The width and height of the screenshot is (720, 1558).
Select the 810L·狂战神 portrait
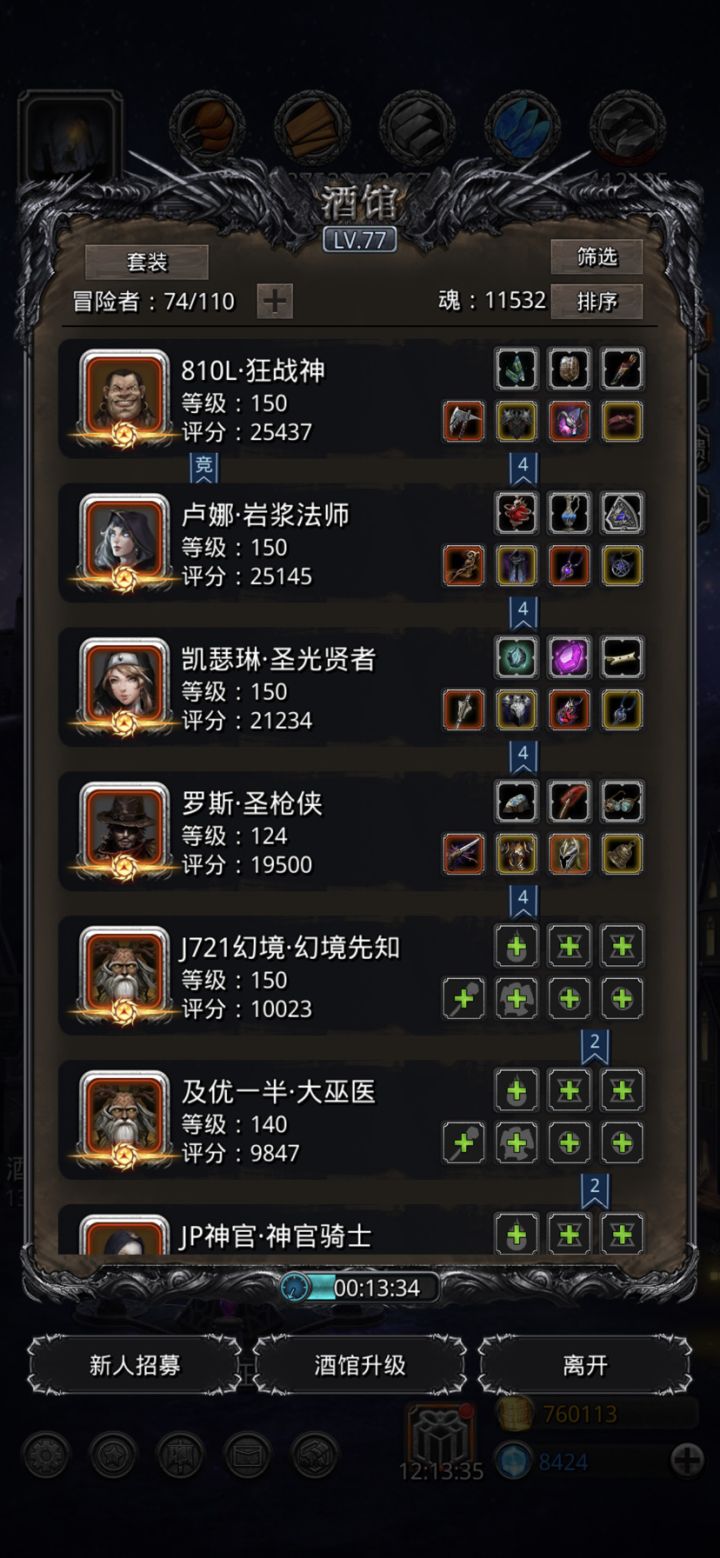[124, 397]
